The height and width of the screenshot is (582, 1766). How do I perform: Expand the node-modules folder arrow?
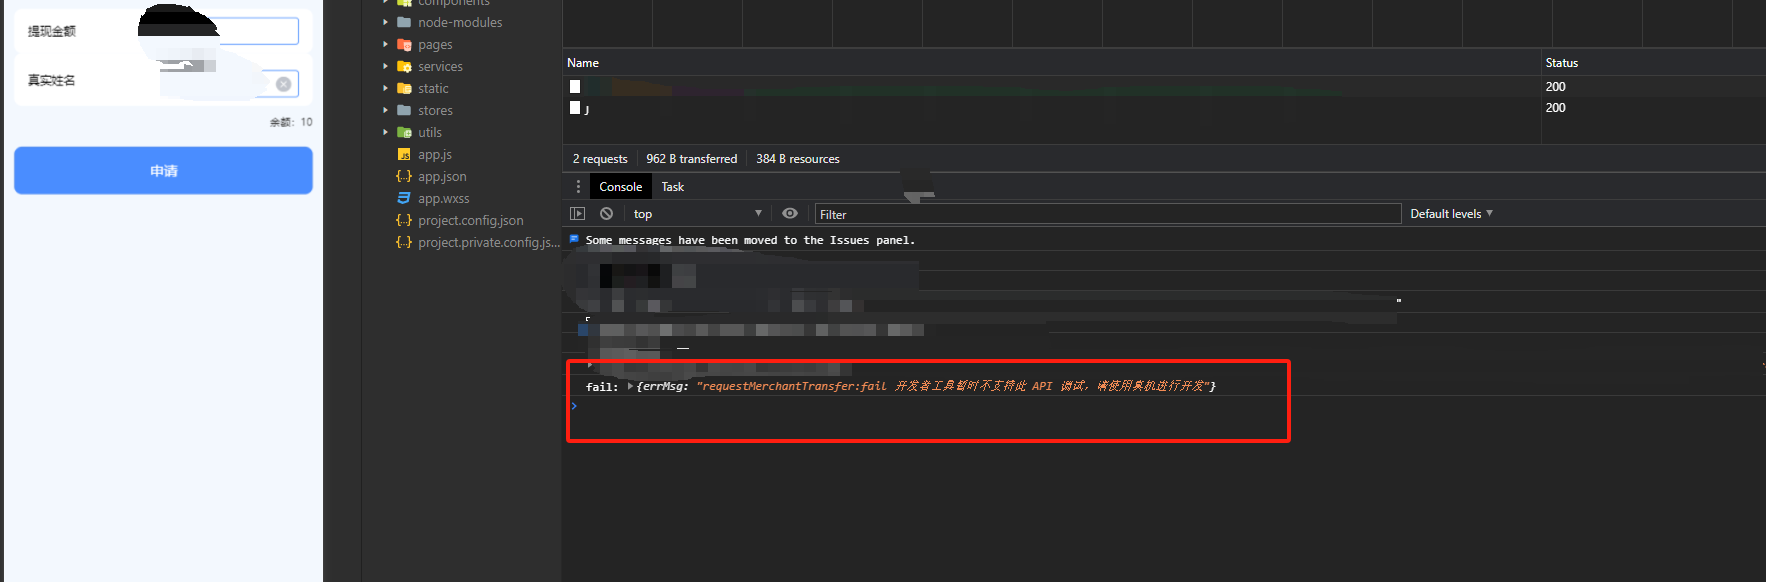pyautogui.click(x=385, y=22)
